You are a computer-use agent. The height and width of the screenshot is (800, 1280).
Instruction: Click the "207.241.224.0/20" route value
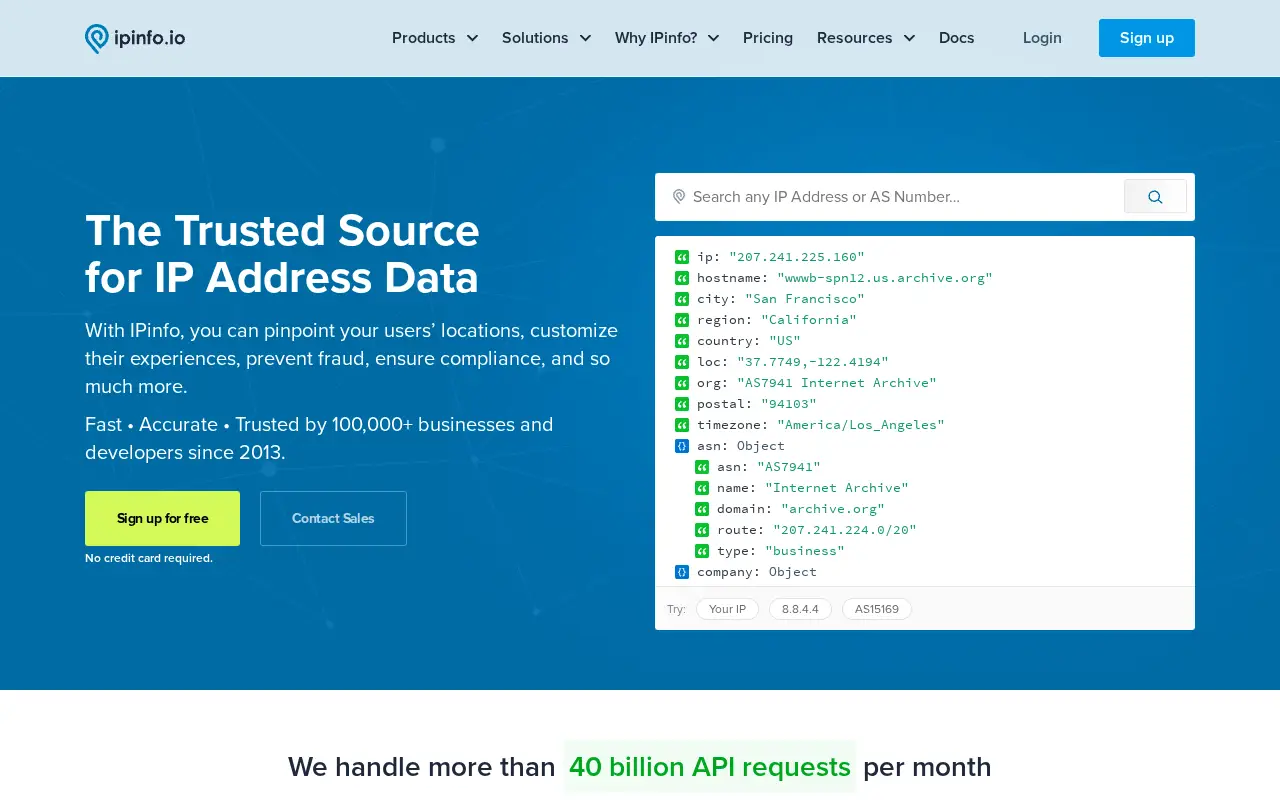click(x=845, y=530)
